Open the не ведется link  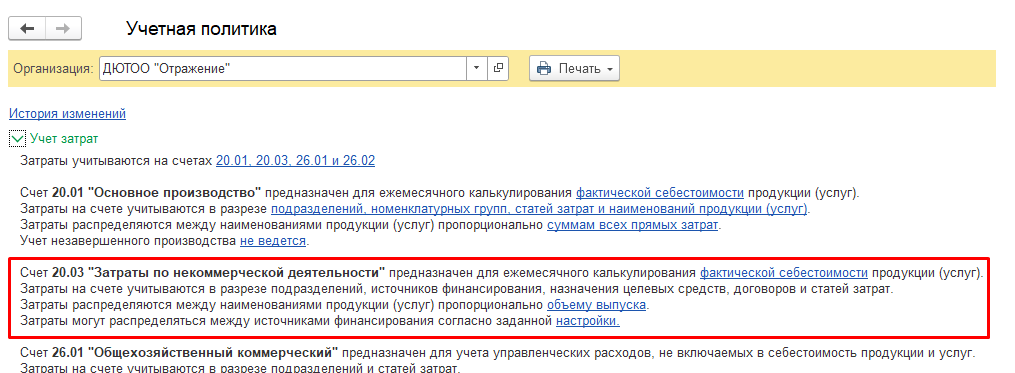point(273,242)
